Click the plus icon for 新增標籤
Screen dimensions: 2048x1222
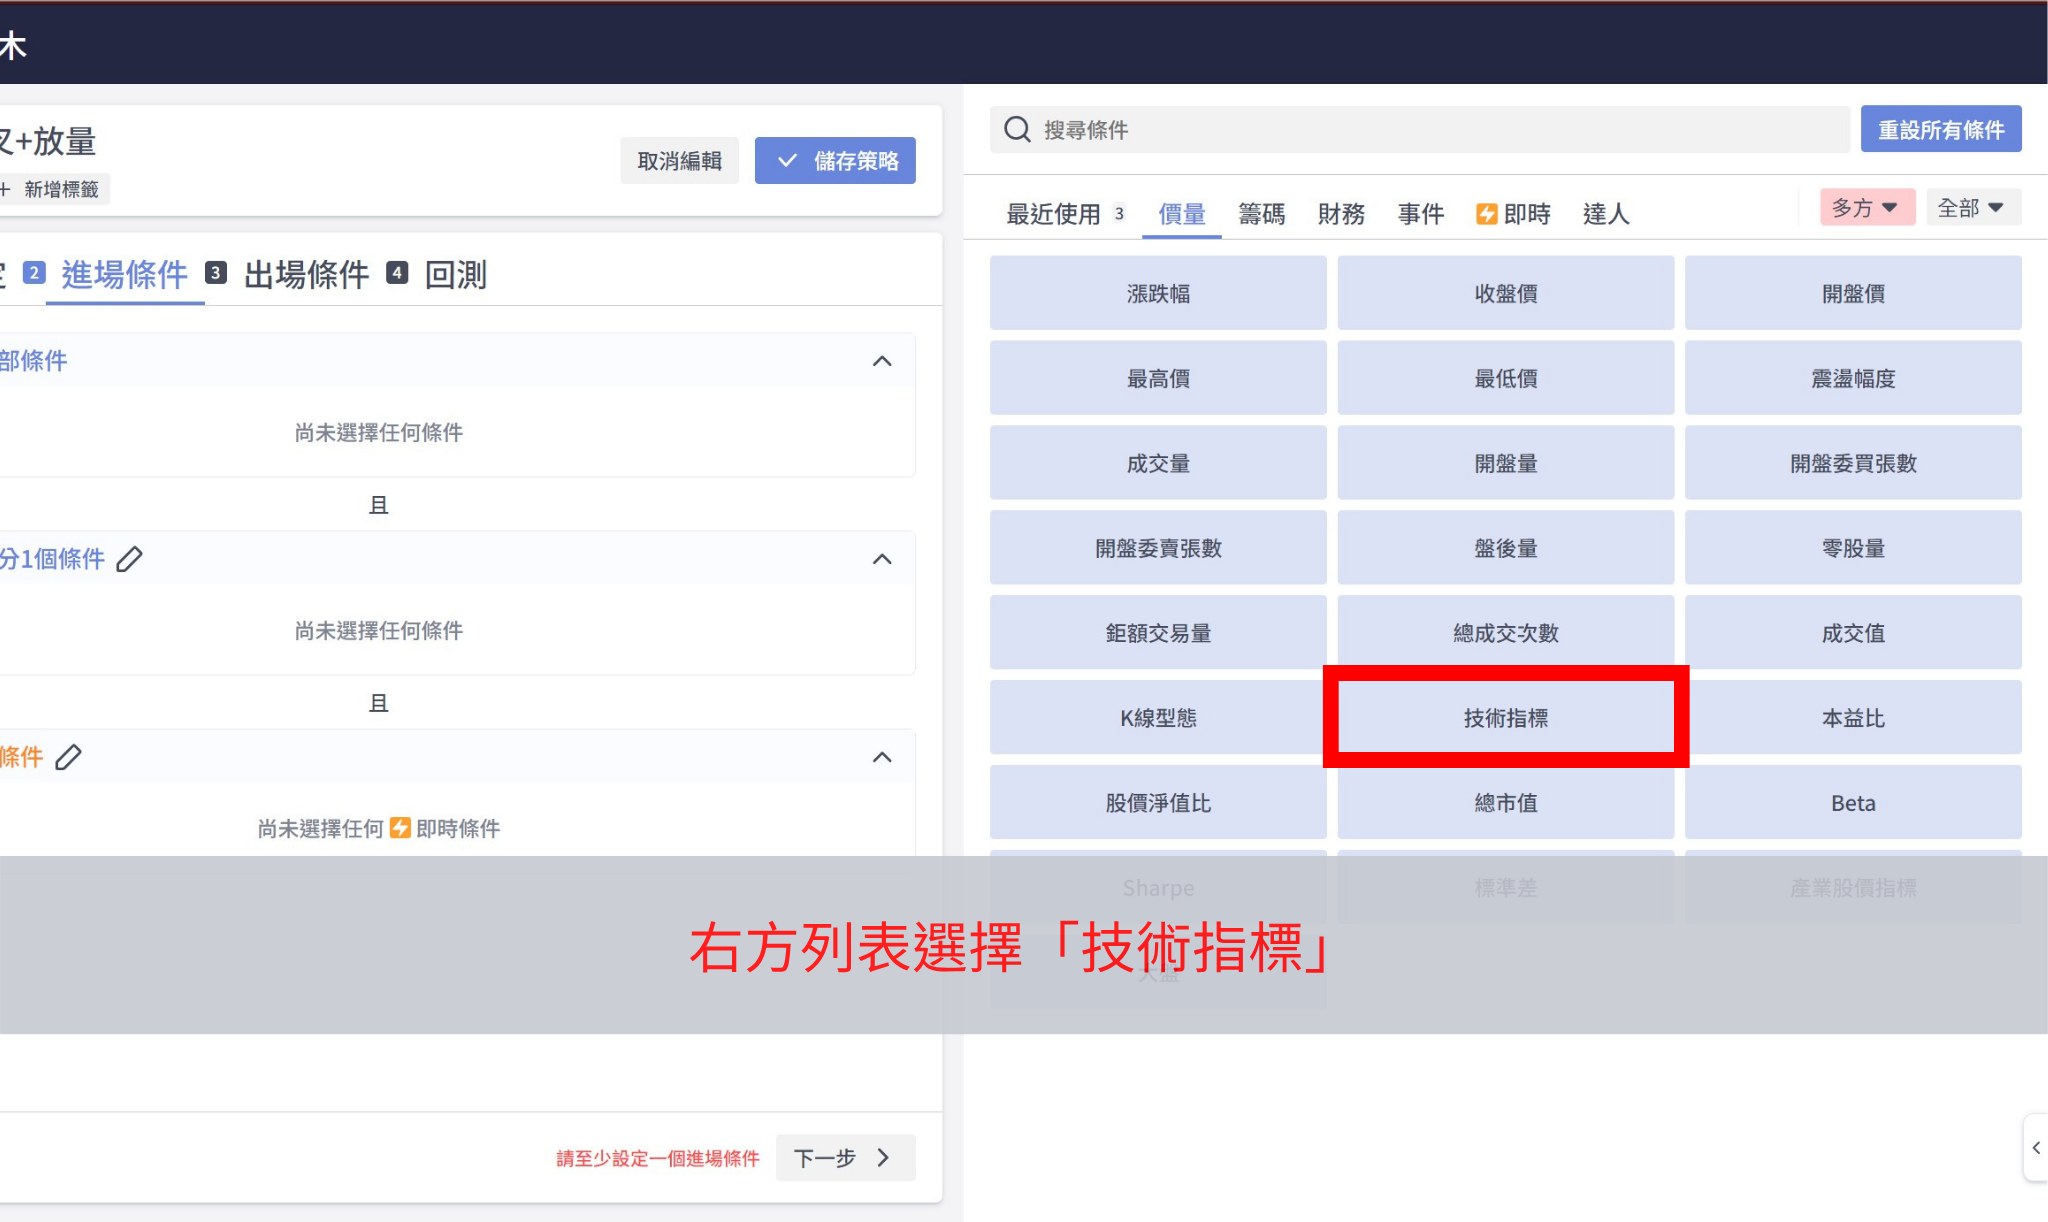[x=5, y=189]
